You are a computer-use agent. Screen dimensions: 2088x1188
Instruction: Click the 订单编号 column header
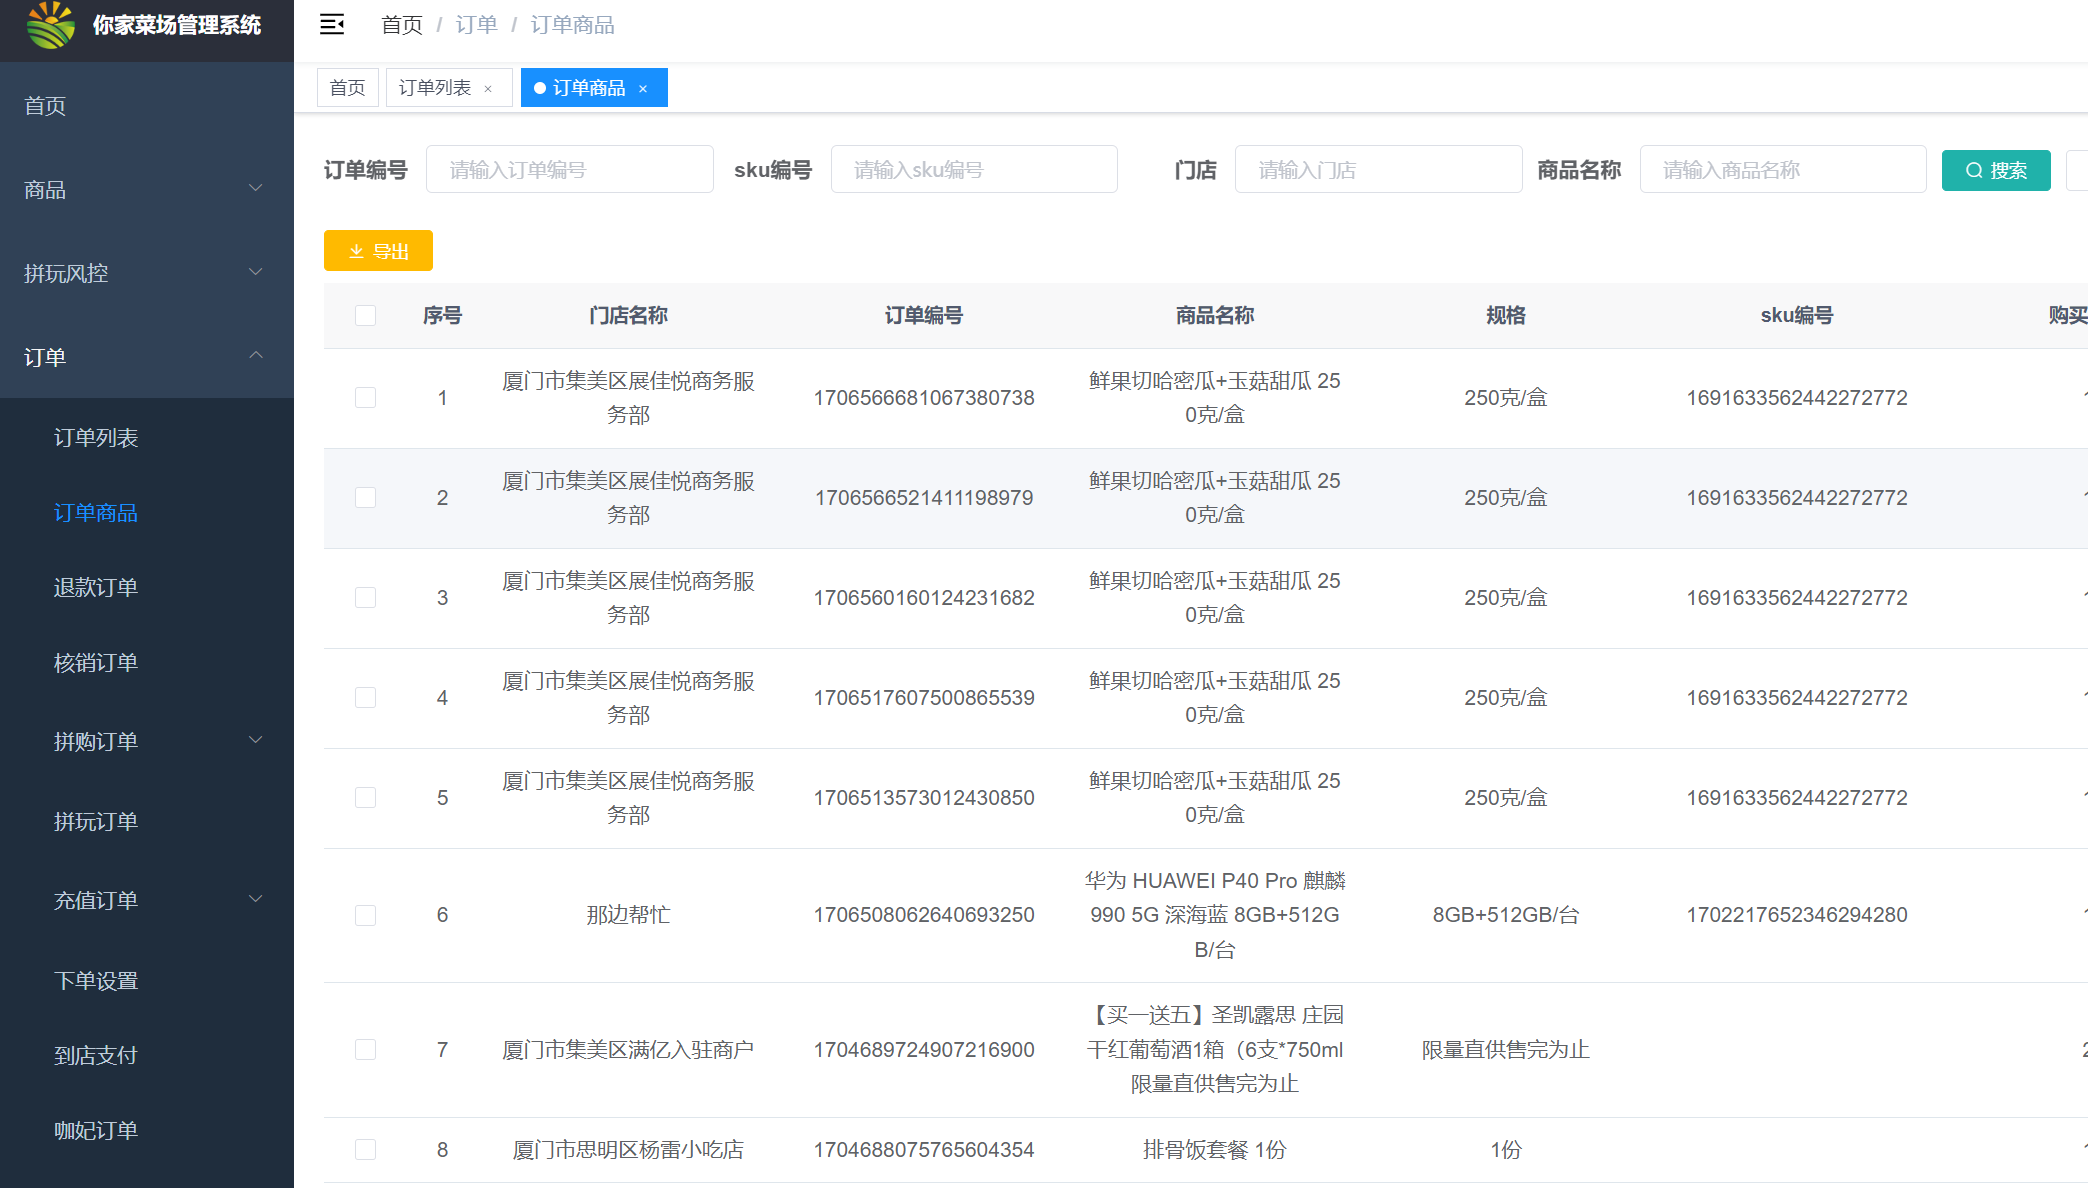pyautogui.click(x=924, y=316)
